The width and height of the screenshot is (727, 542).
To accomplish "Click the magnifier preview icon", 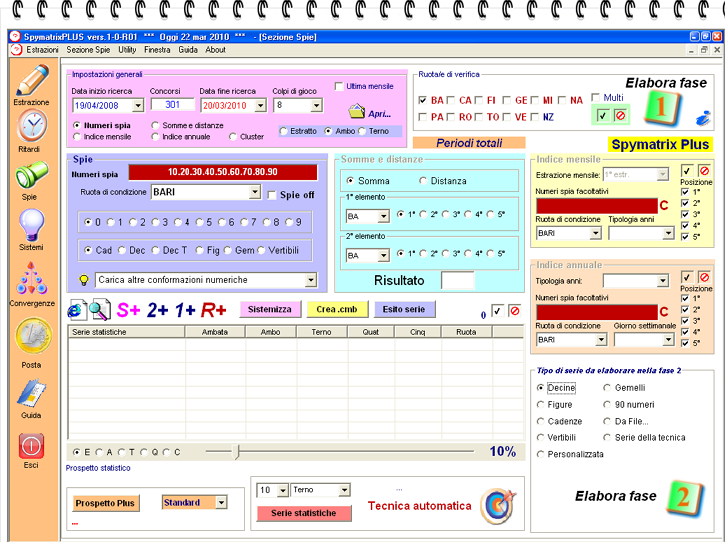I will coord(100,310).
